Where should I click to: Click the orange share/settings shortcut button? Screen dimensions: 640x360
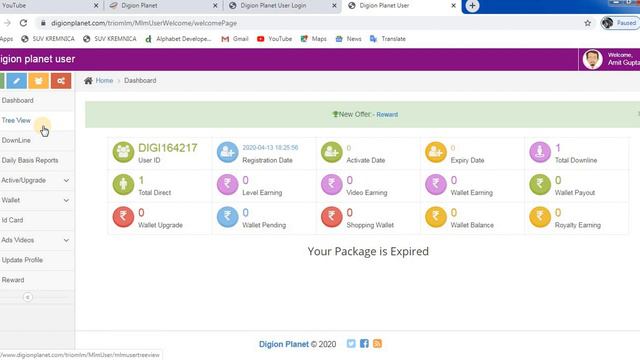click(x=61, y=81)
